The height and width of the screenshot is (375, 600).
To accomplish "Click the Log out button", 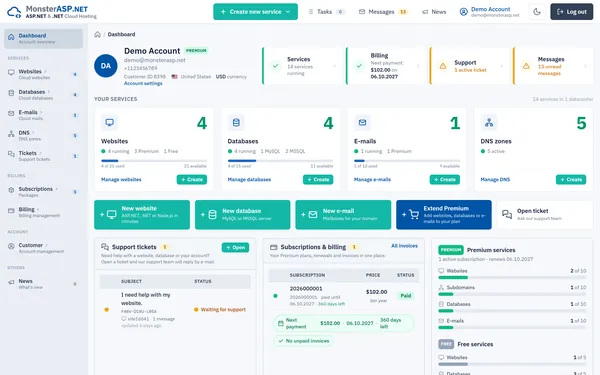I will (x=572, y=12).
